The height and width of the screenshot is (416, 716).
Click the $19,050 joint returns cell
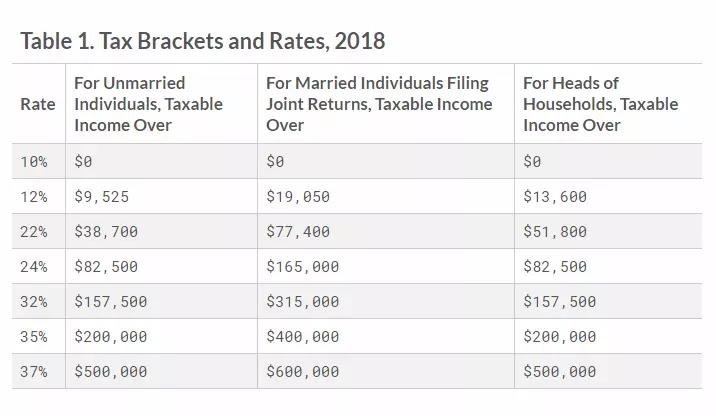pos(298,197)
